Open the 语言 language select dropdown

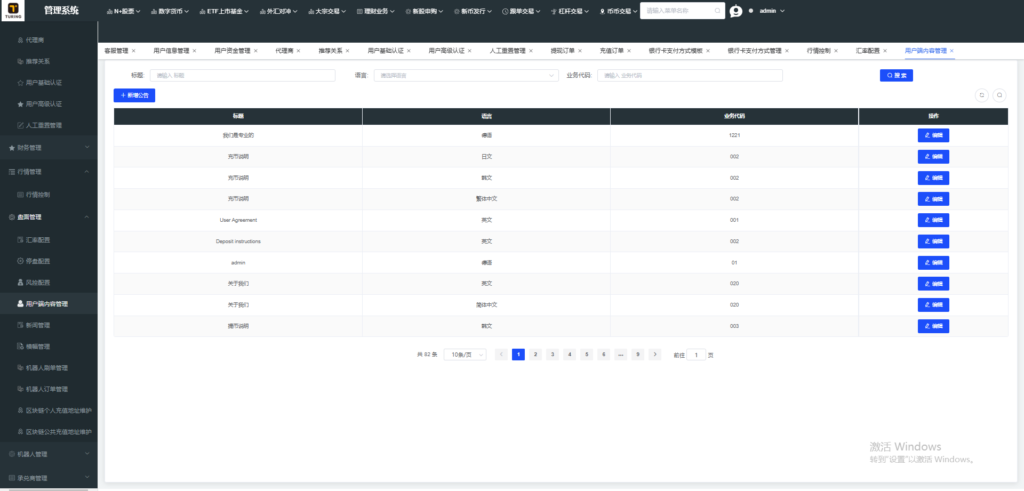(466, 76)
